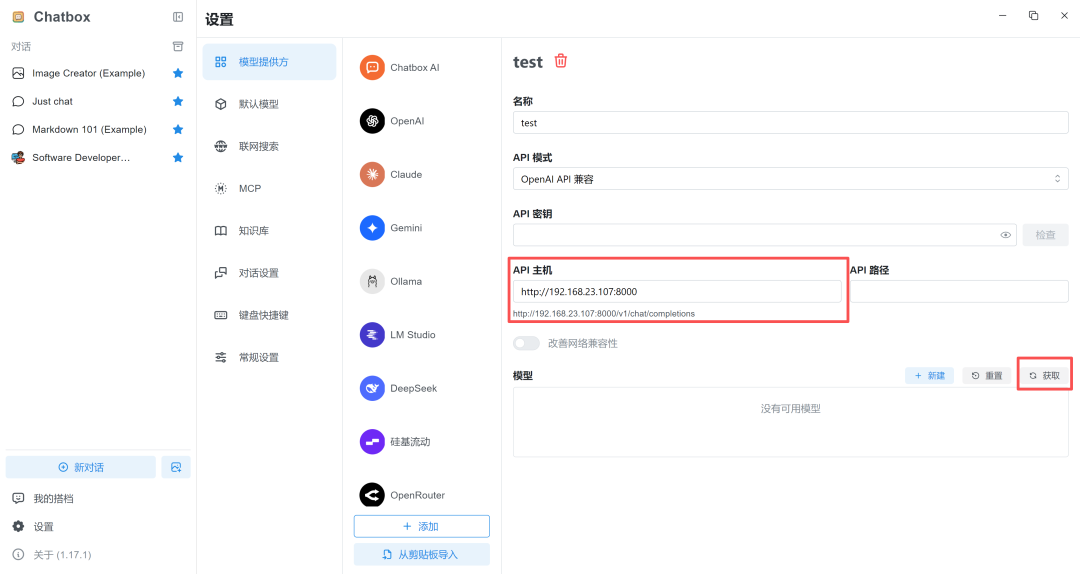Open Image Creator (Example) conversation
Screen dimensions: 1080x574
[x=88, y=73]
